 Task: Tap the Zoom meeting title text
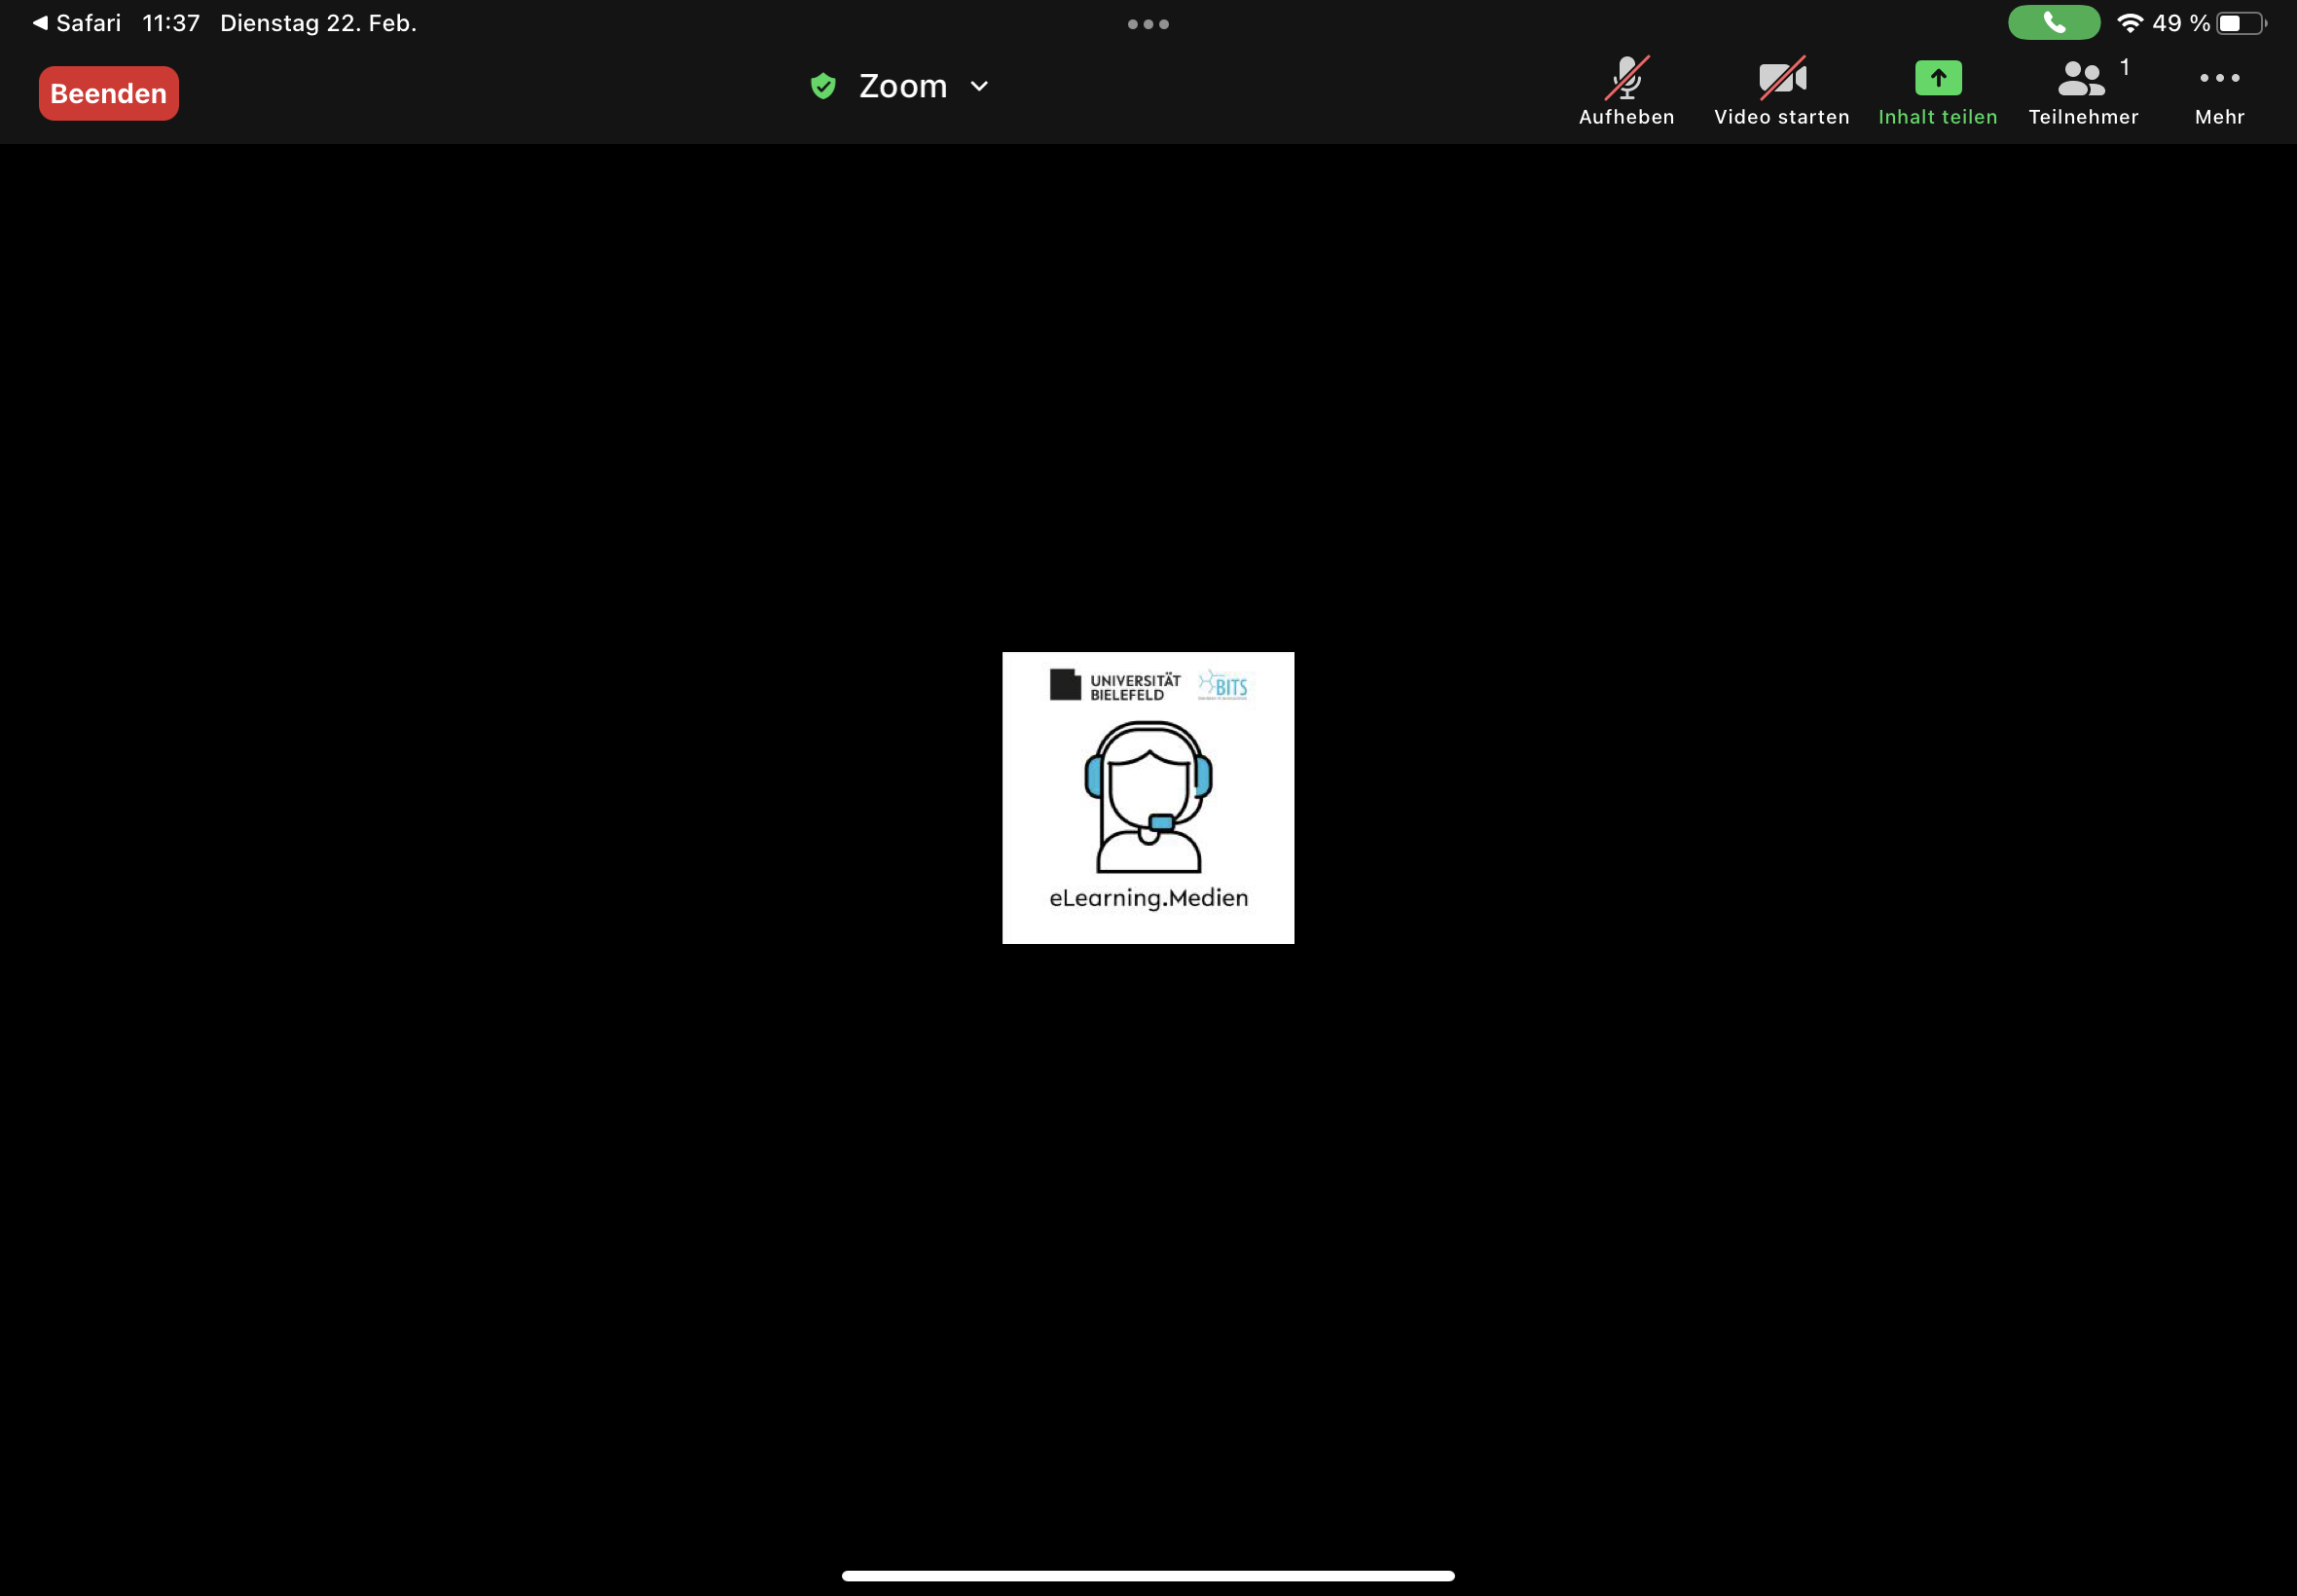pyautogui.click(x=902, y=86)
